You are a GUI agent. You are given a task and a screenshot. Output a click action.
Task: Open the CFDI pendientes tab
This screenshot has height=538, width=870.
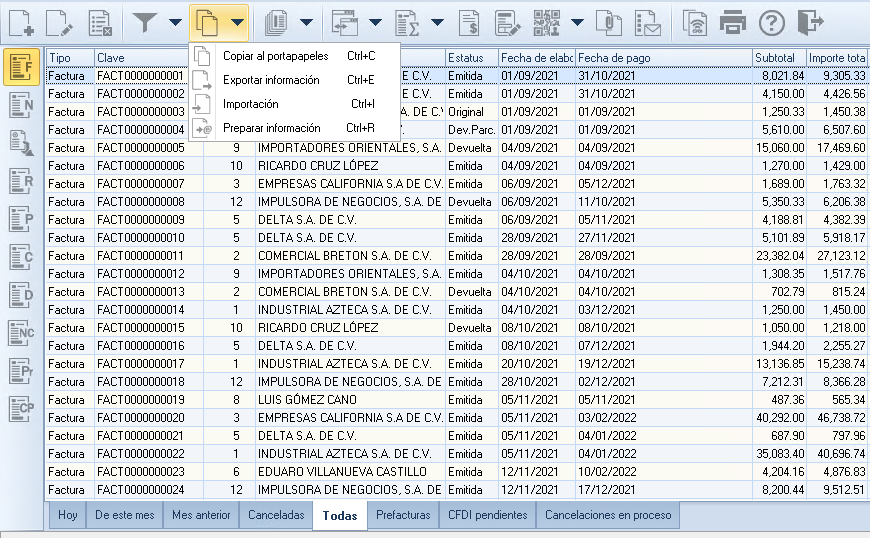488,515
